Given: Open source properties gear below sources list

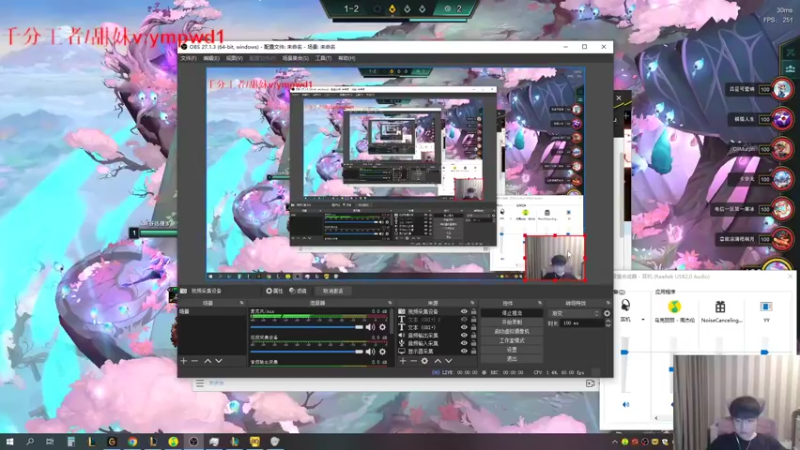Looking at the screenshot, I should pyautogui.click(x=424, y=361).
